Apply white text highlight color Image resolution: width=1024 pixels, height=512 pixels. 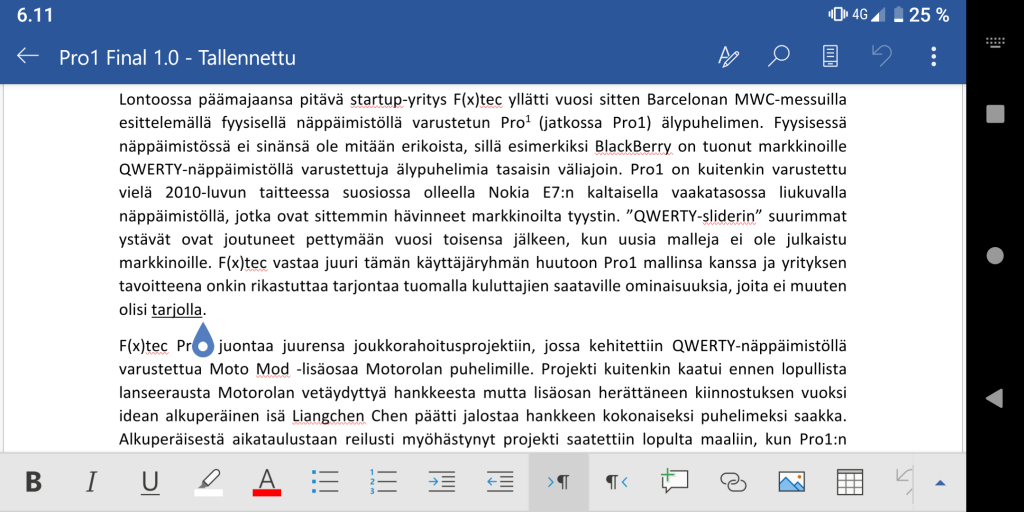tap(208, 484)
